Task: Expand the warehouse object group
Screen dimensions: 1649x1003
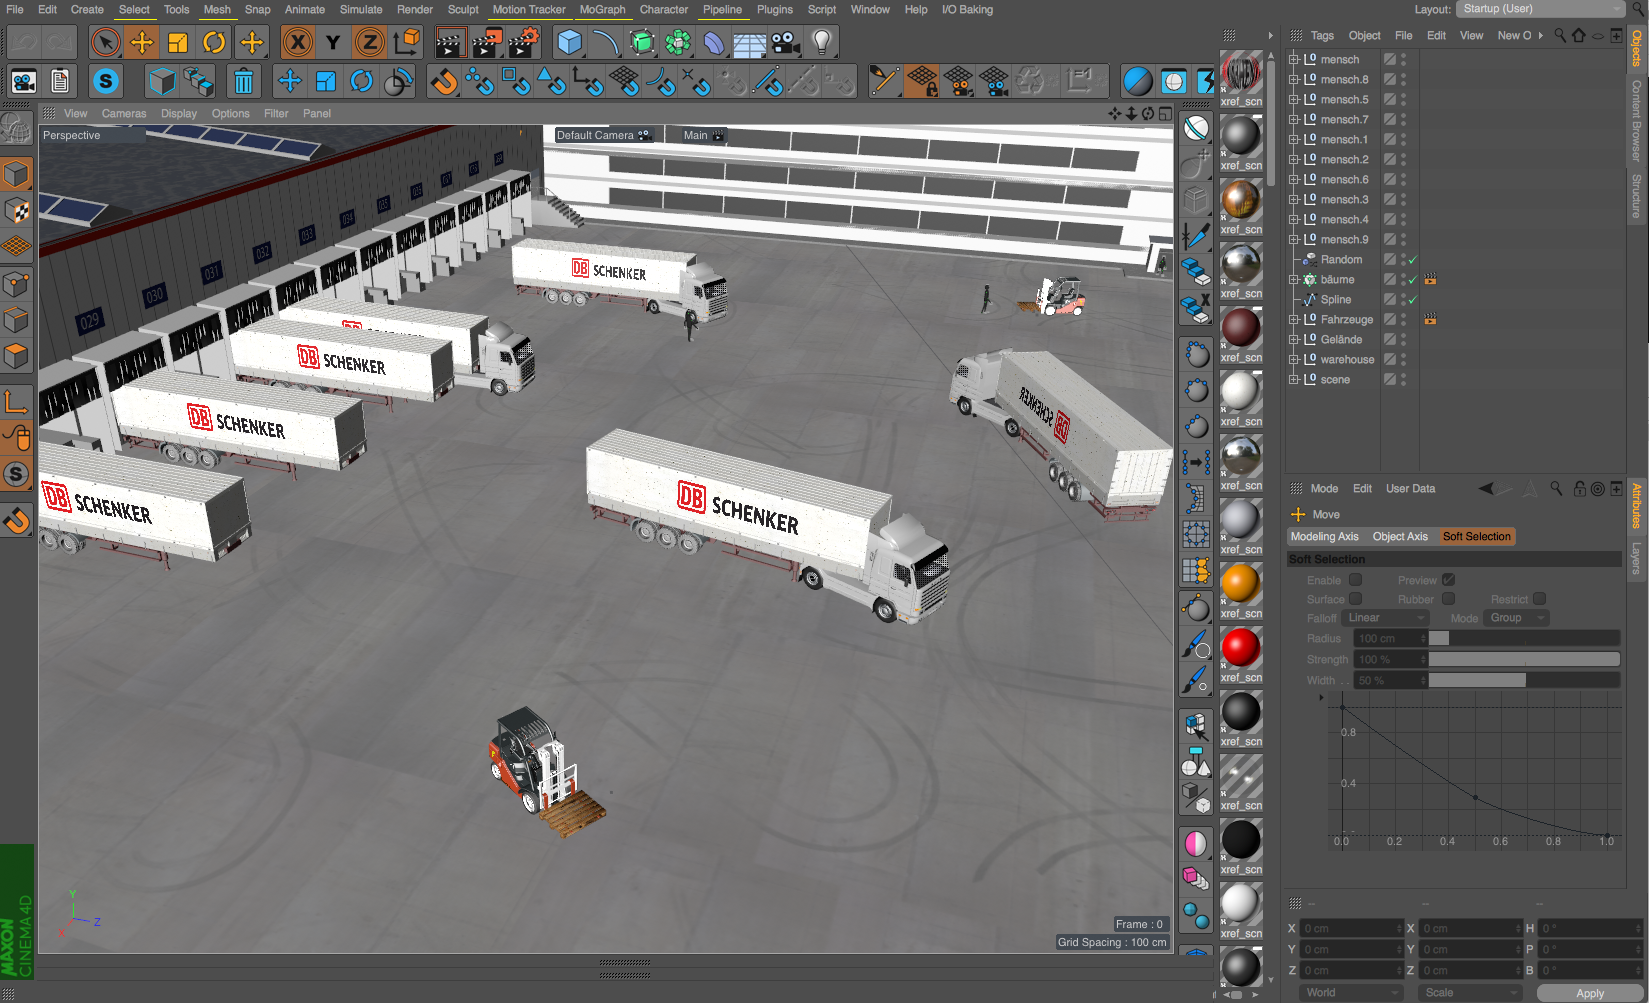Action: point(1294,360)
